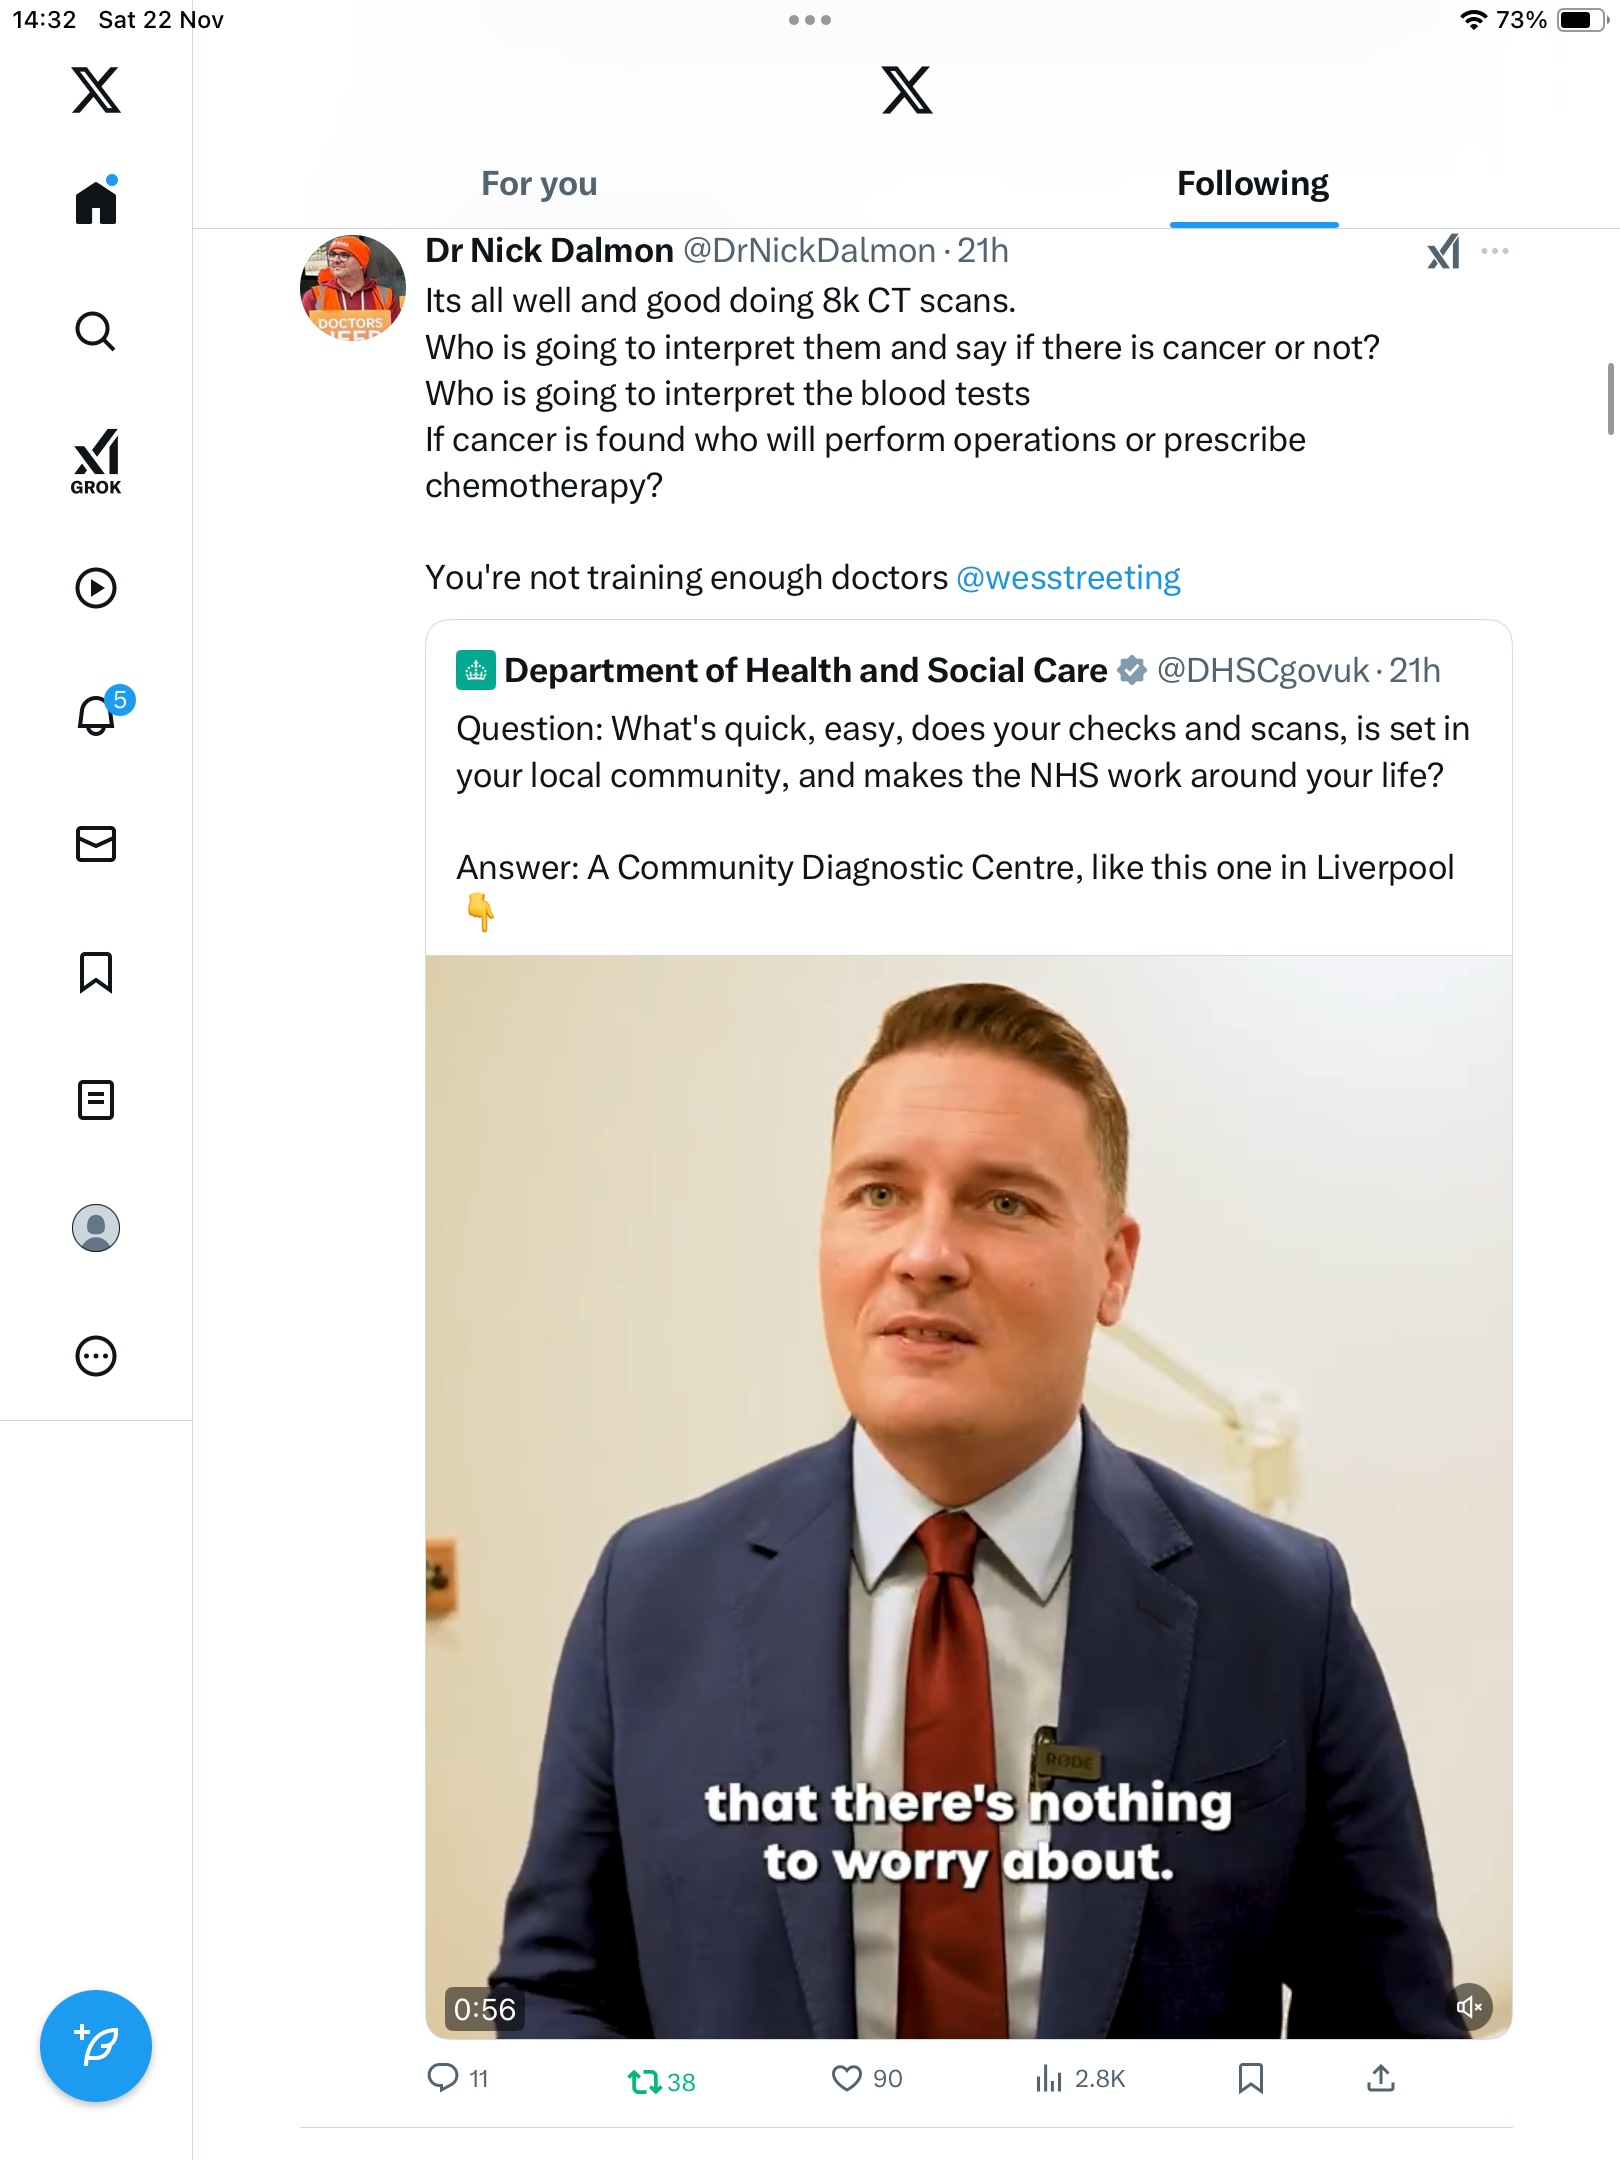Viewport: 1620px width, 2160px height.
Task: Open the Messages envelope icon
Action: click(x=96, y=844)
